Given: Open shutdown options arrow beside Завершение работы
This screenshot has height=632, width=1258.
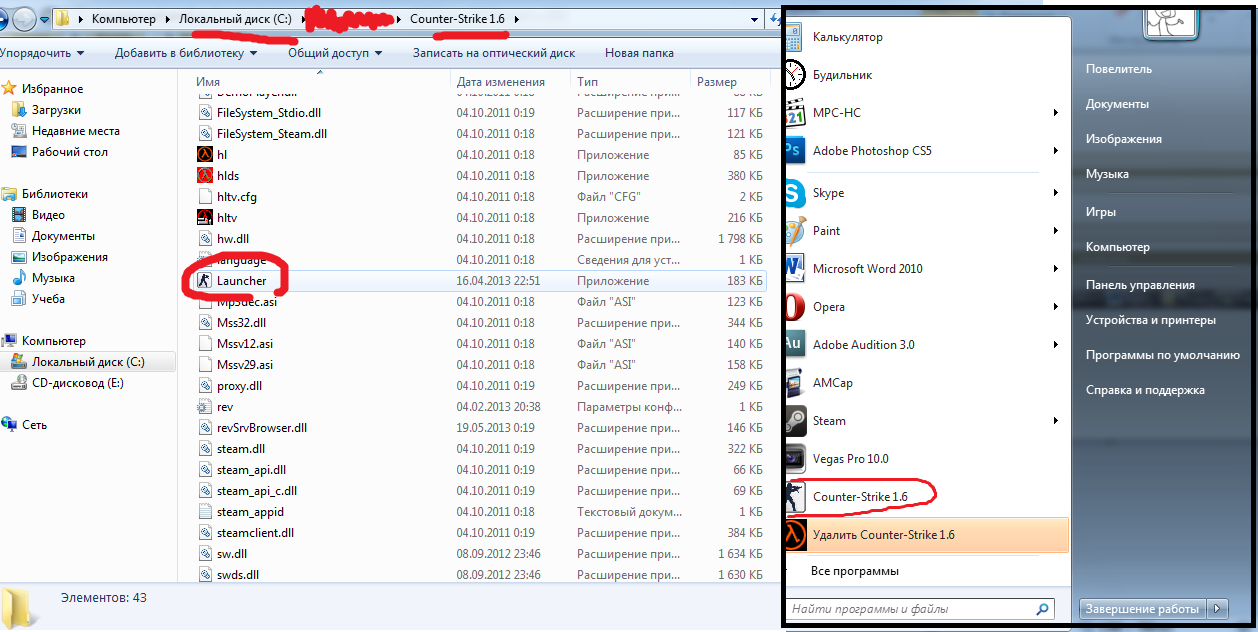Looking at the screenshot, I should tap(1217, 608).
